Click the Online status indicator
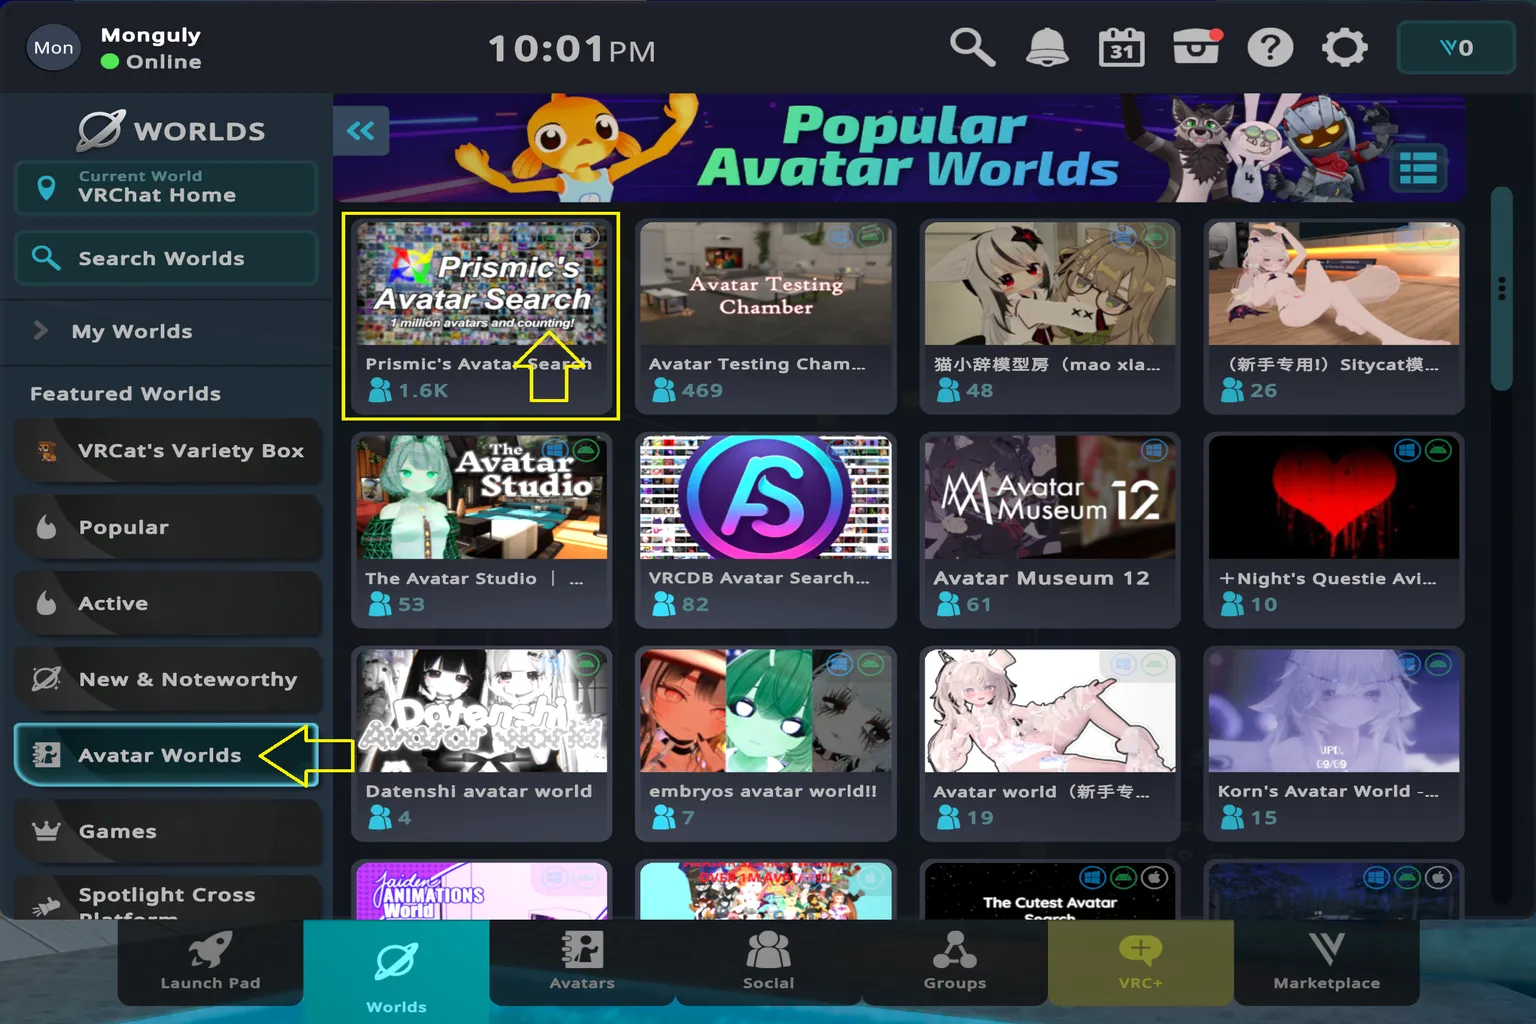The width and height of the screenshot is (1536, 1024). point(151,62)
